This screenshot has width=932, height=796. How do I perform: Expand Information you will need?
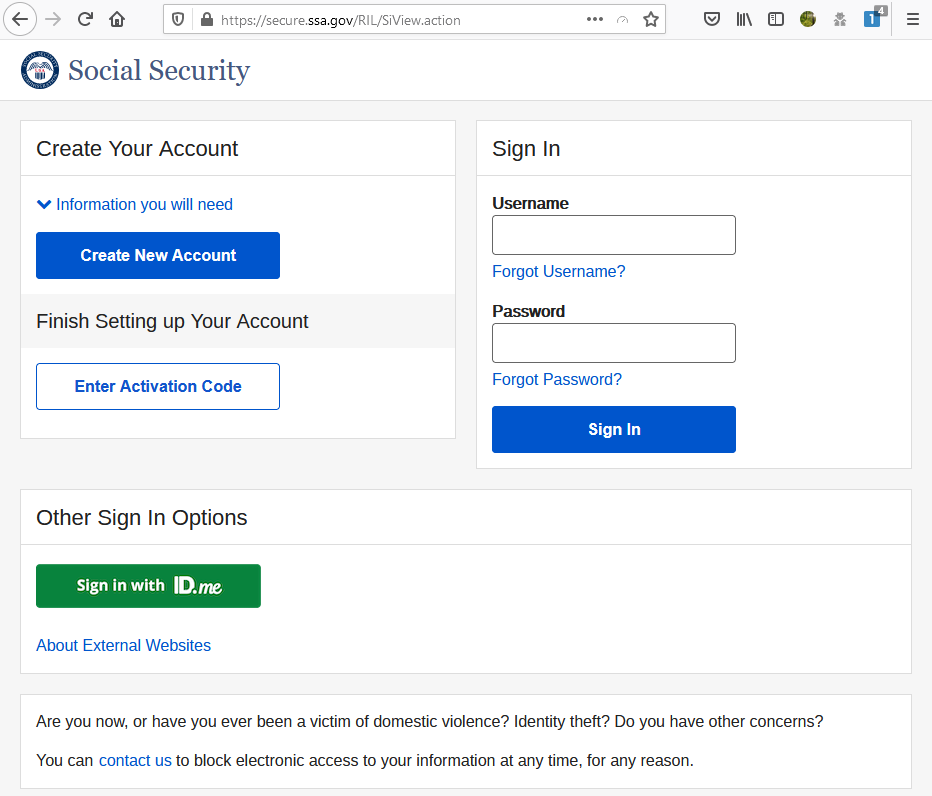134,204
